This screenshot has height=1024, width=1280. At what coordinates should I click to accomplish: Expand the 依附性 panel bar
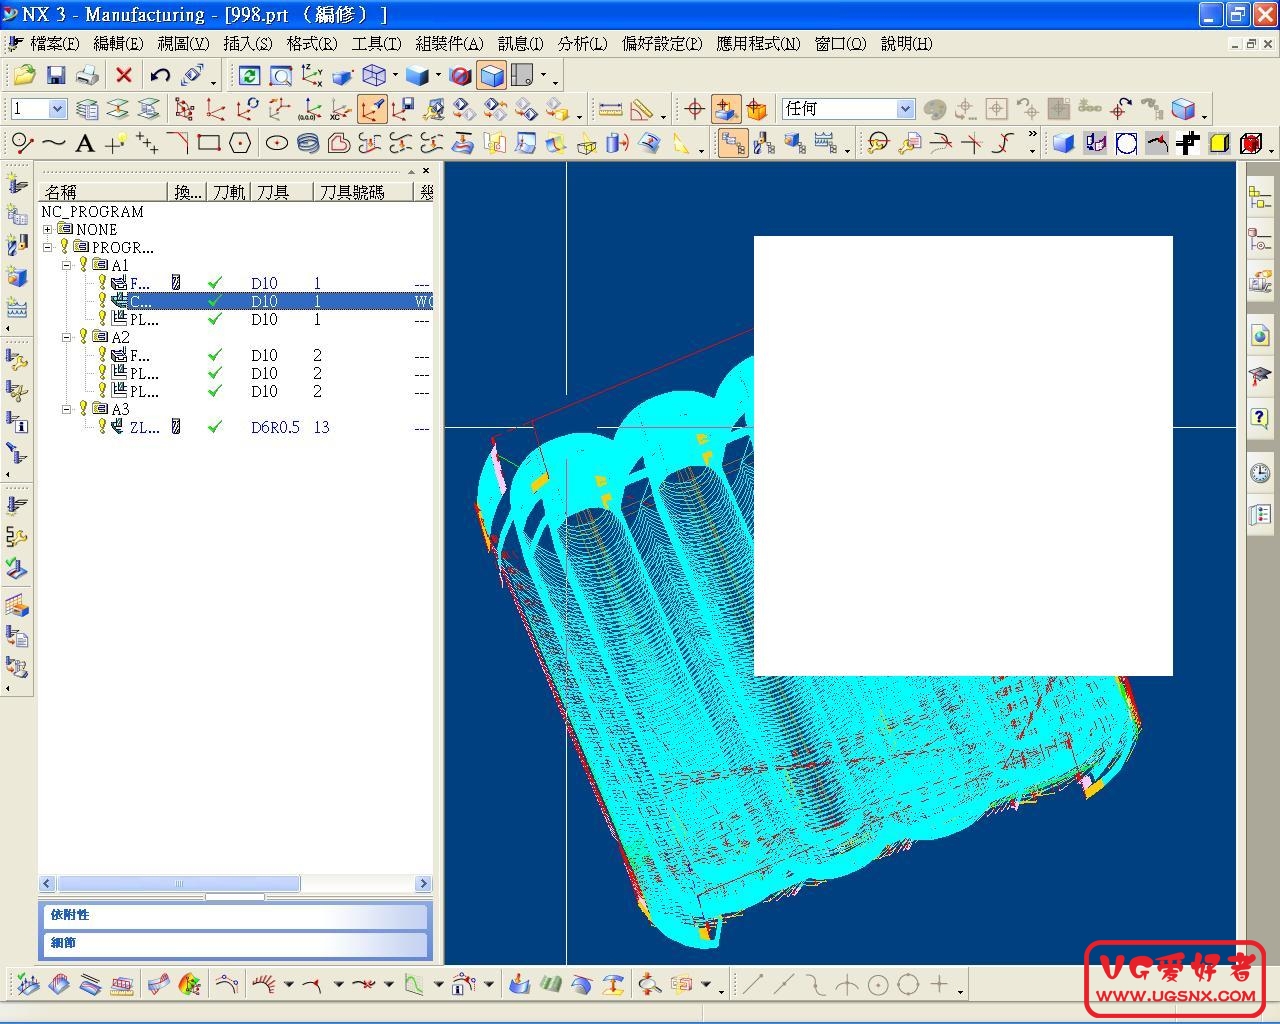[236, 915]
